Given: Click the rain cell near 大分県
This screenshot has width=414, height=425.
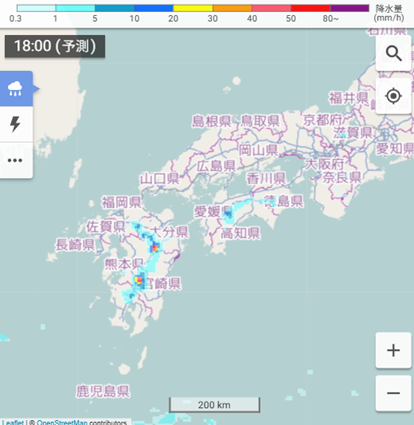Looking at the screenshot, I should (154, 248).
